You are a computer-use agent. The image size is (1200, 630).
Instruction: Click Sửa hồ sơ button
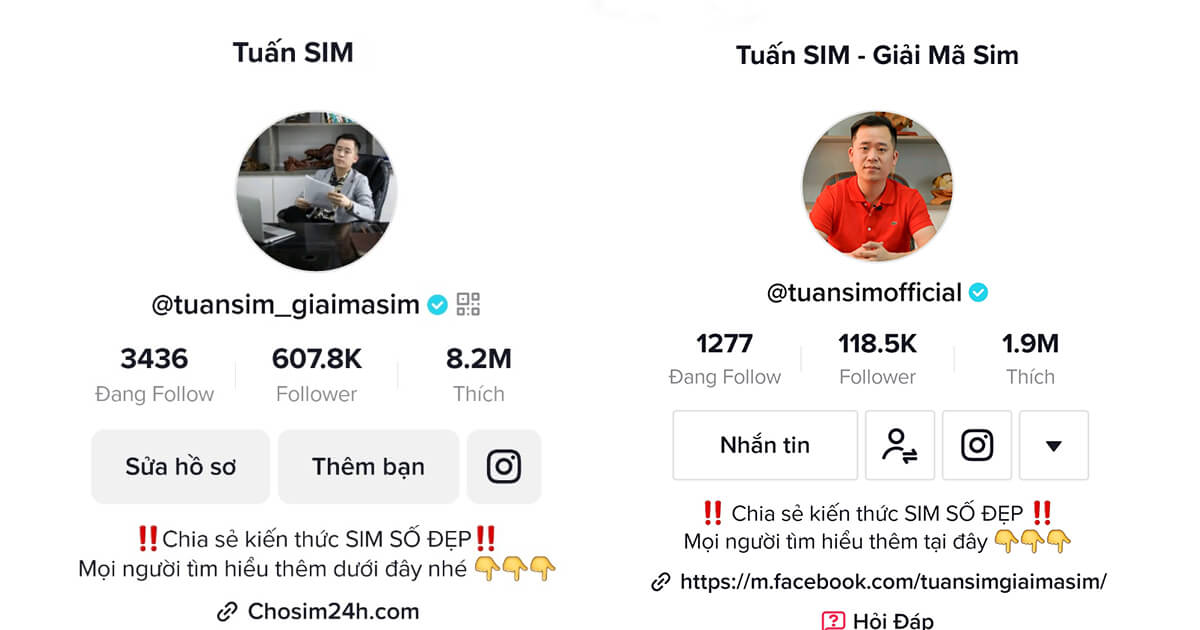point(181,466)
